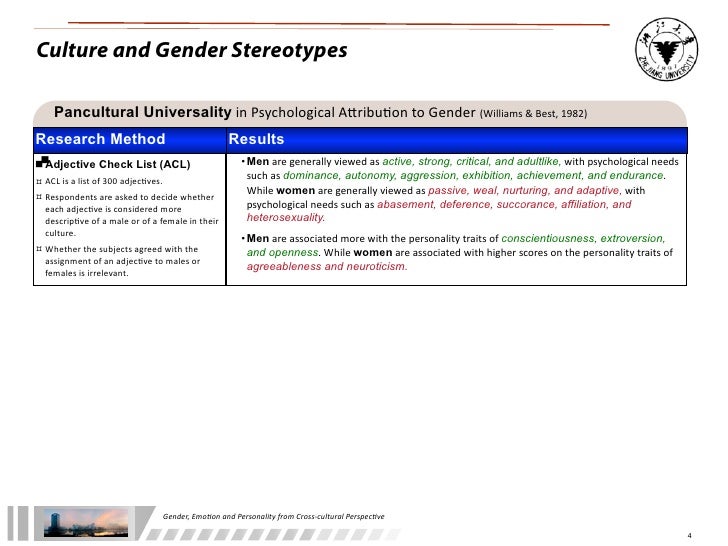Click the slide page number 4

704,533
